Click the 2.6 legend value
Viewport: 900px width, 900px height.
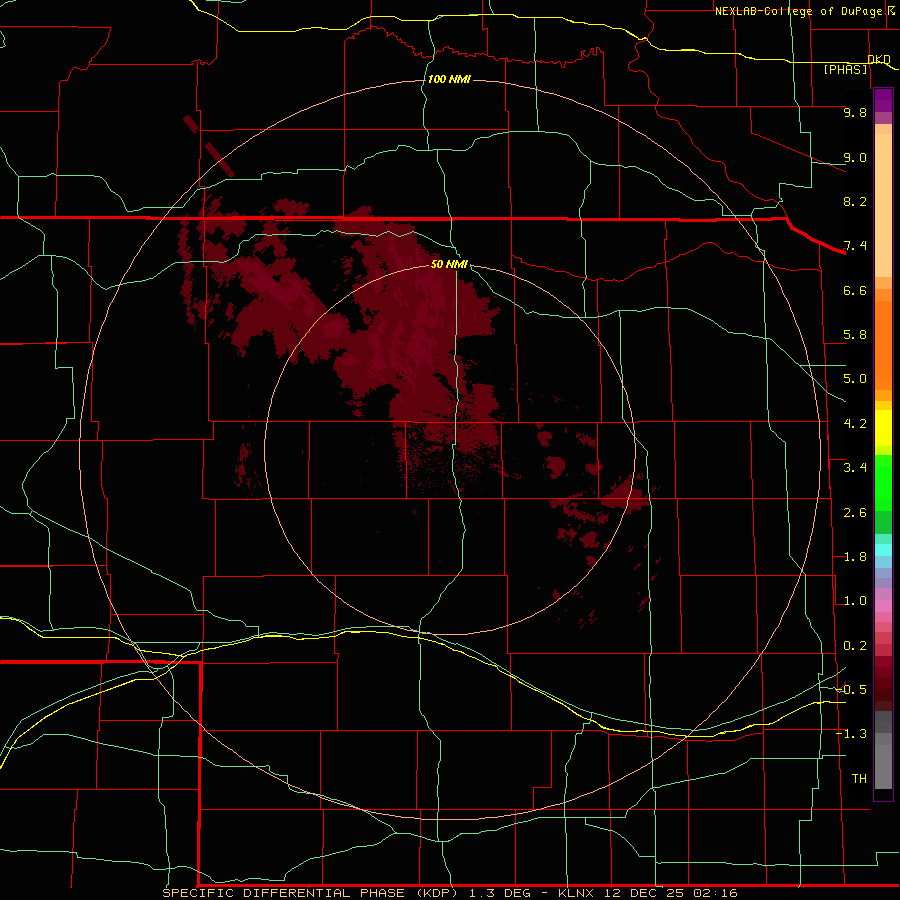pos(855,513)
